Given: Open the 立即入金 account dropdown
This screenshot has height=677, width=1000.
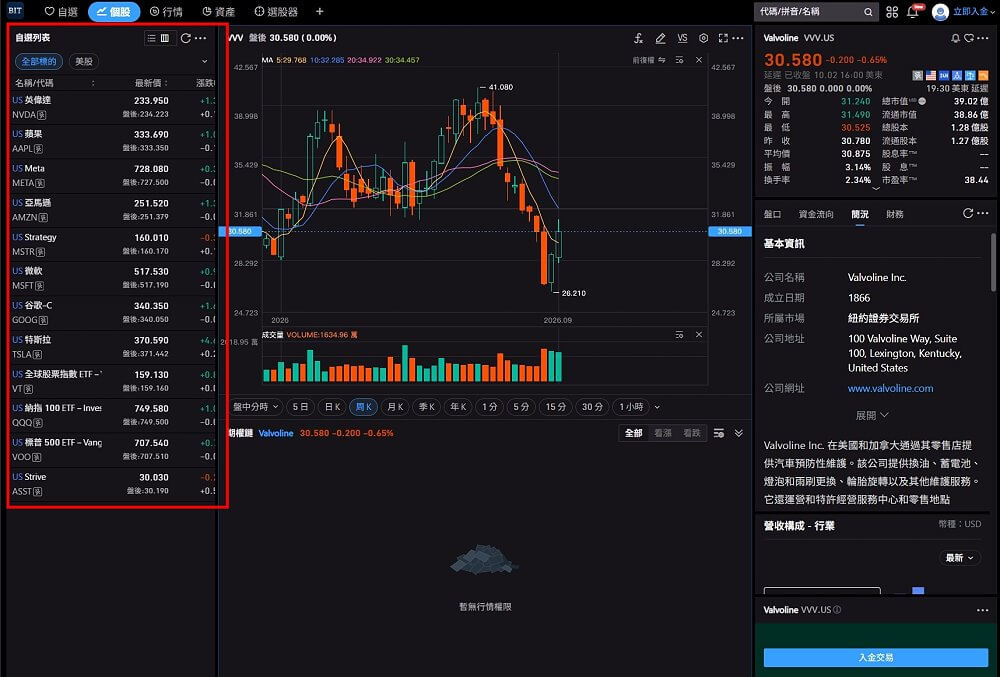Looking at the screenshot, I should [973, 11].
